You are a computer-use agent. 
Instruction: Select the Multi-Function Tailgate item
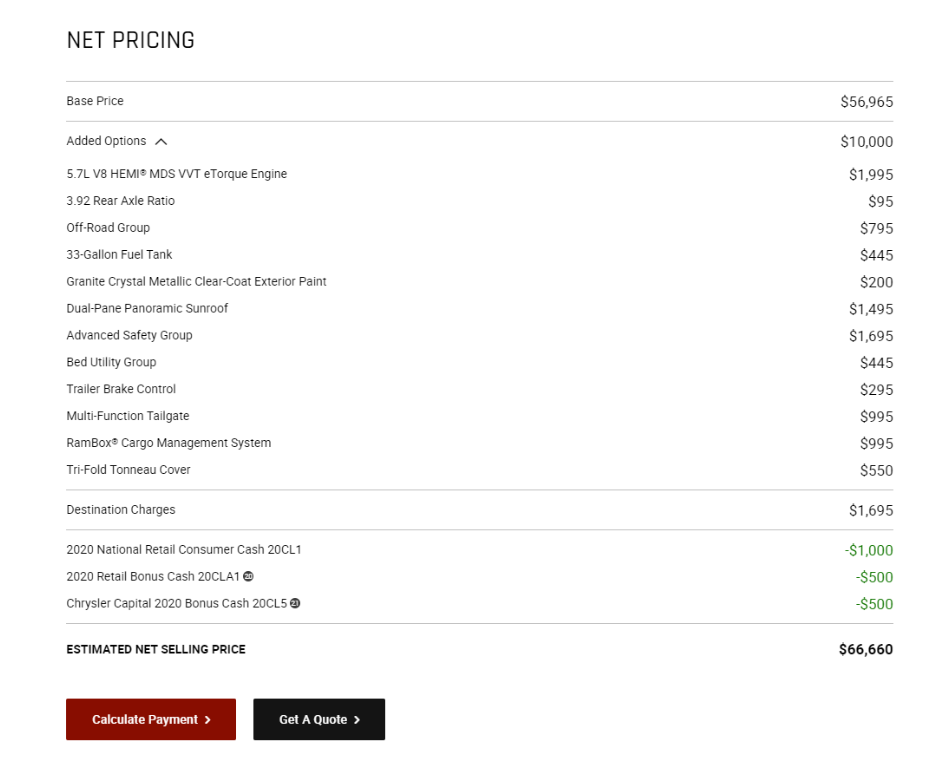pos(128,416)
